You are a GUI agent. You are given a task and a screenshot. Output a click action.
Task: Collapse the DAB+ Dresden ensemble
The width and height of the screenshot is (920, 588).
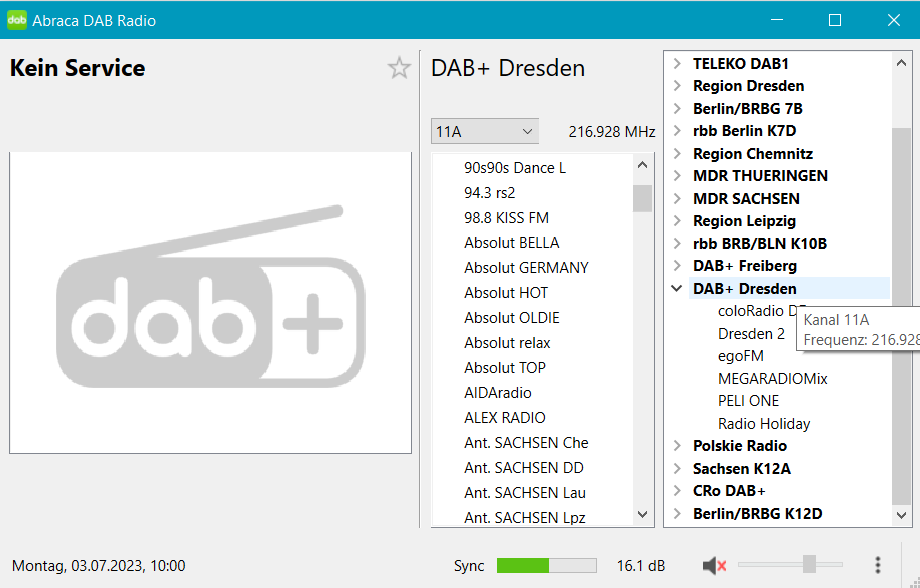pyautogui.click(x=677, y=289)
